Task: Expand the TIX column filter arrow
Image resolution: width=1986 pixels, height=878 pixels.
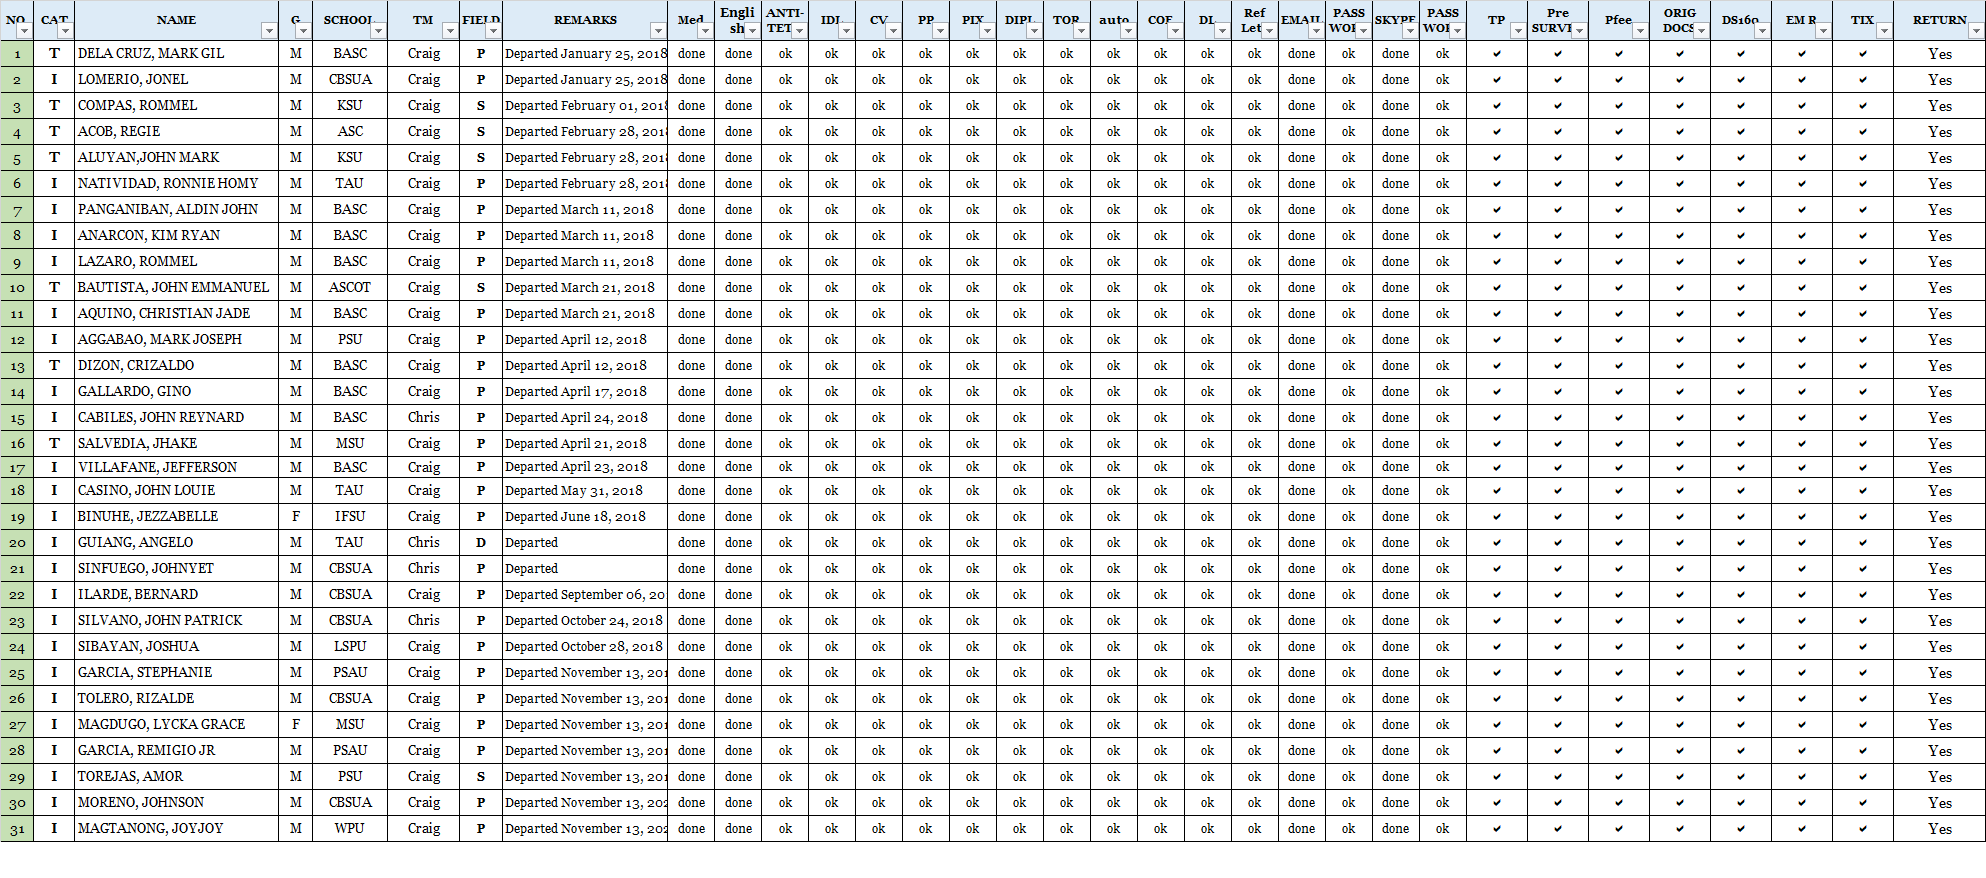Action: [1883, 31]
